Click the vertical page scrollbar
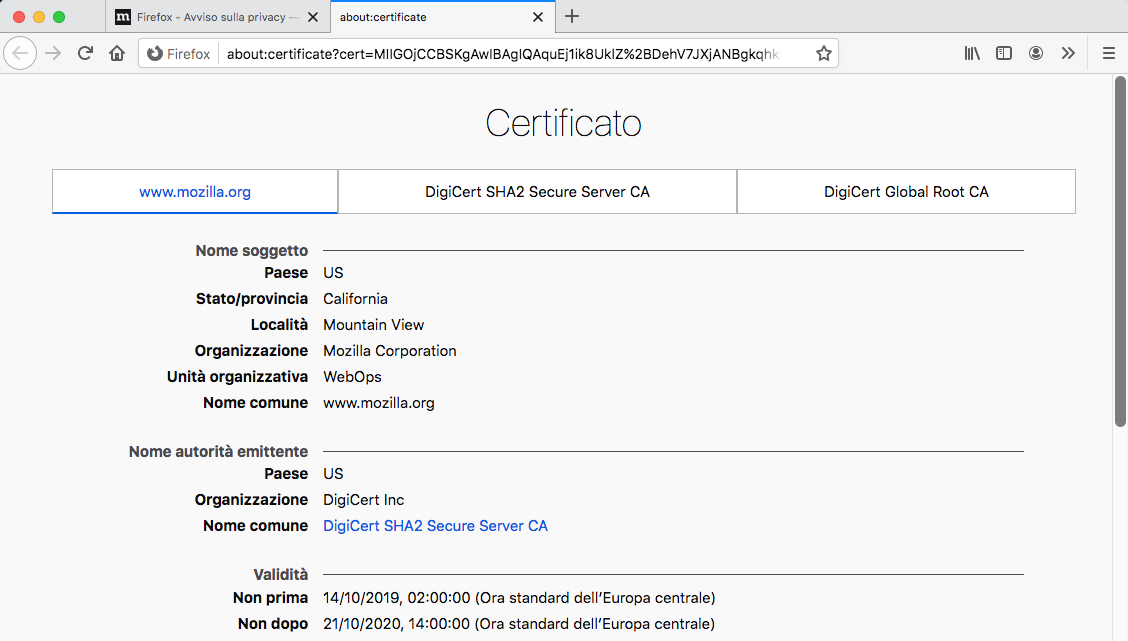Viewport: 1128px width, 641px height. click(1120, 252)
